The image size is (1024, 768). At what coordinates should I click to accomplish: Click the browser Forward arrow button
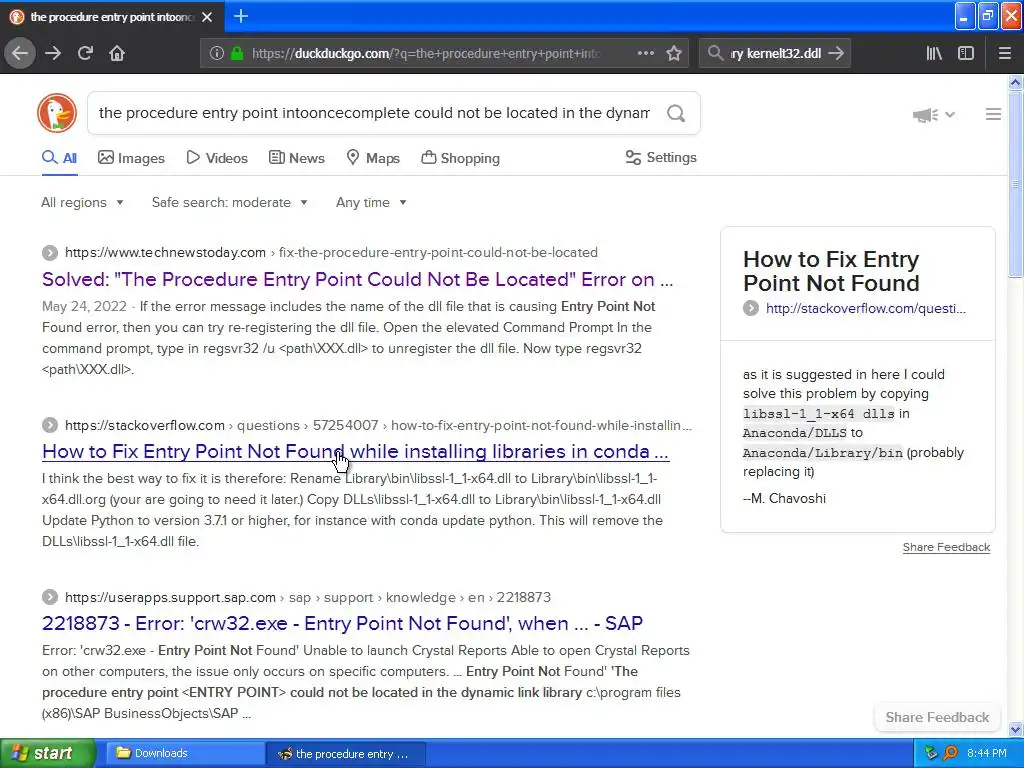click(53, 53)
